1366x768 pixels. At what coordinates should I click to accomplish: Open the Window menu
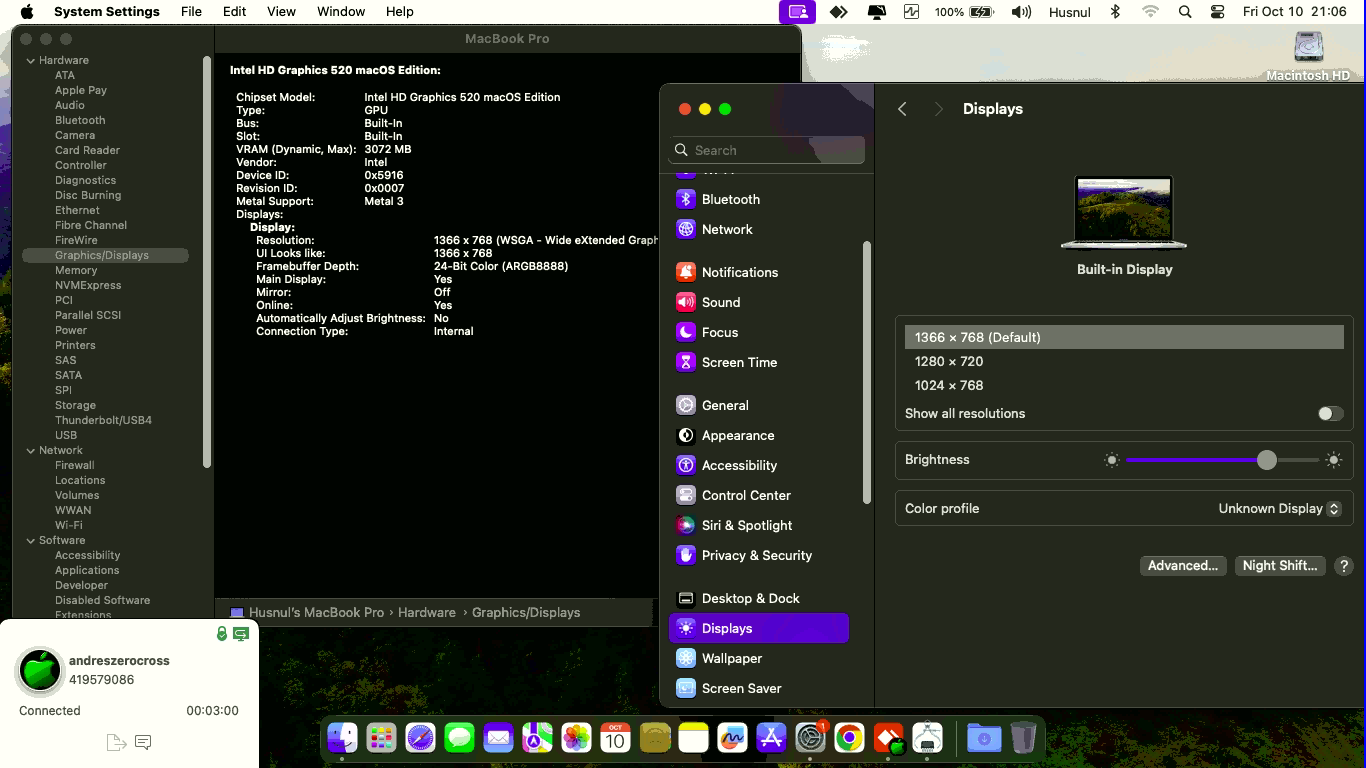coord(341,12)
